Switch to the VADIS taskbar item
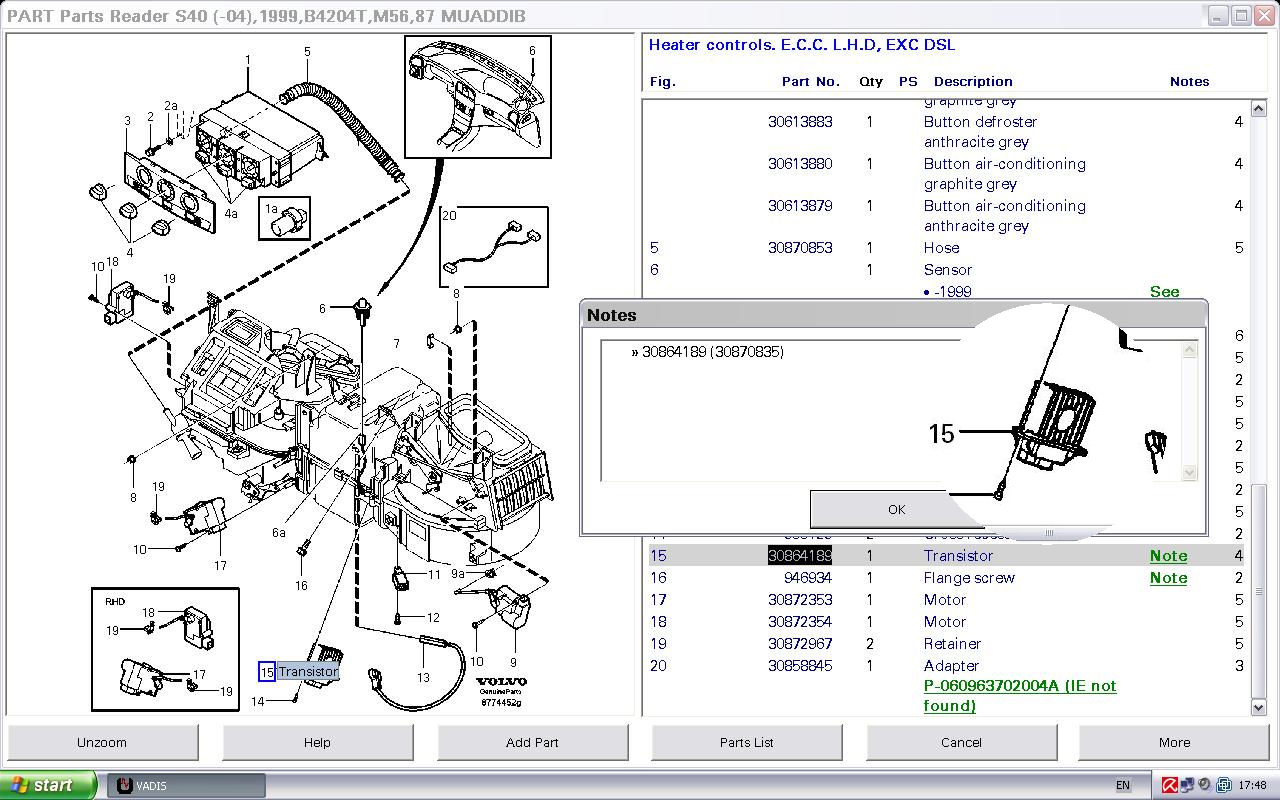The image size is (1280, 800). (x=186, y=785)
